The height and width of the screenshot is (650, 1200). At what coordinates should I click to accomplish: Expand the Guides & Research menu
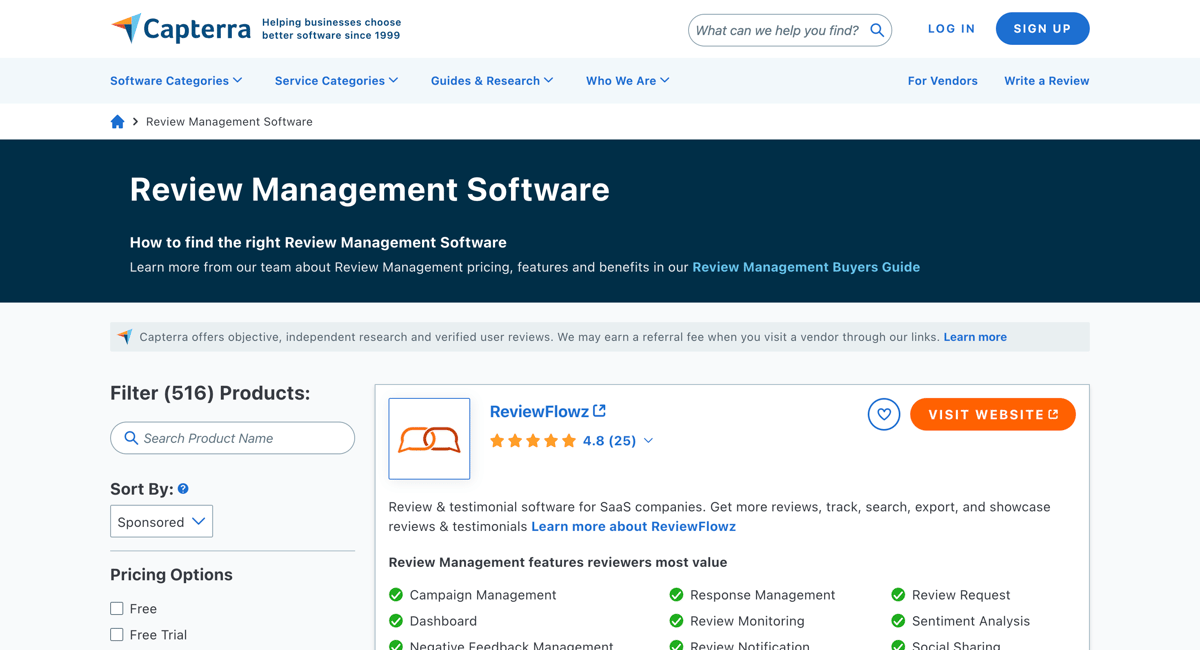coord(492,81)
